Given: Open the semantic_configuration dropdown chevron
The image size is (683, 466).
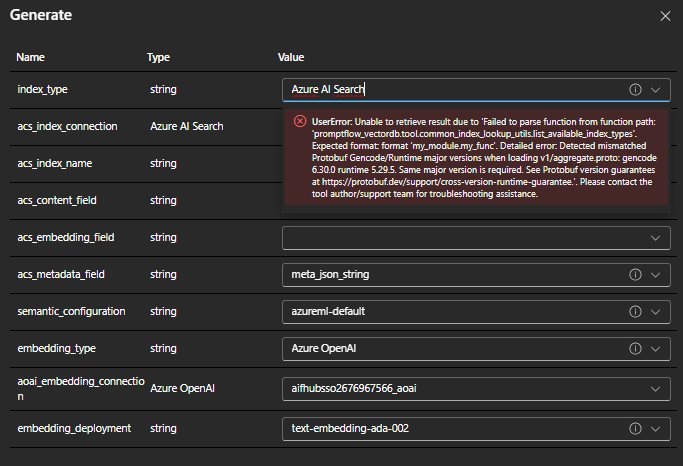Looking at the screenshot, I should (x=655, y=312).
